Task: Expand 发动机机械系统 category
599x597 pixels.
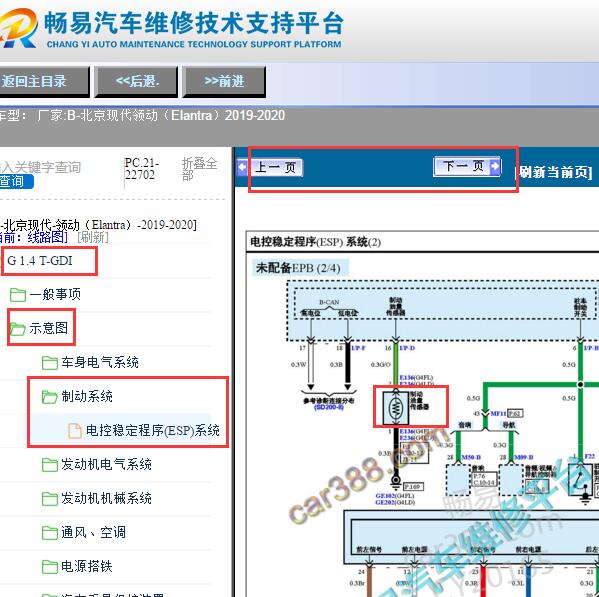Action: click(x=107, y=498)
